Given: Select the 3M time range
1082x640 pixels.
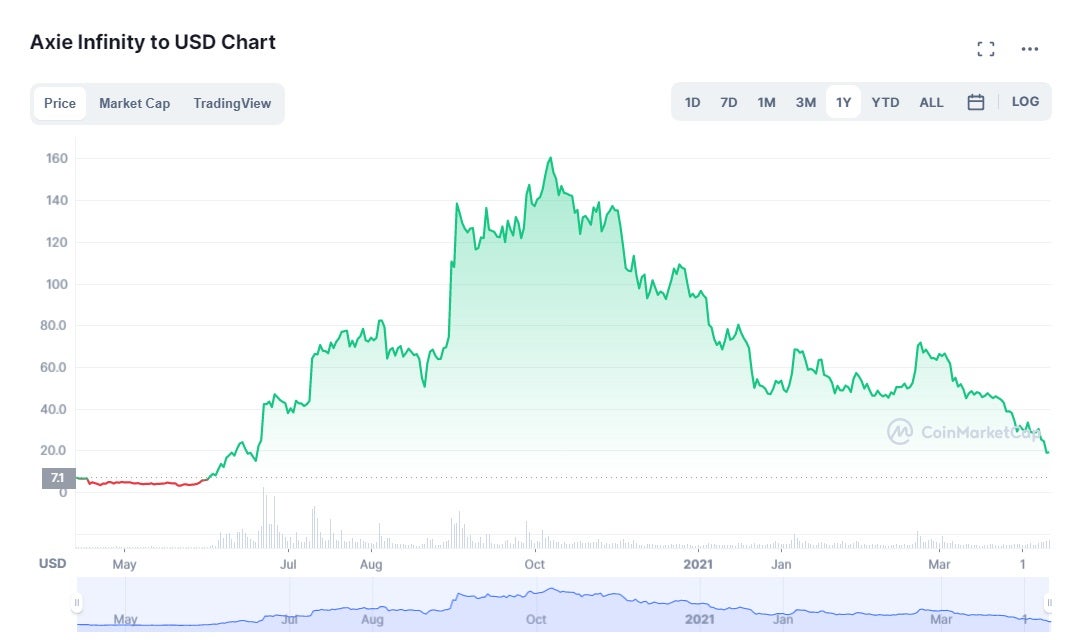Looking at the screenshot, I should pyautogui.click(x=805, y=101).
